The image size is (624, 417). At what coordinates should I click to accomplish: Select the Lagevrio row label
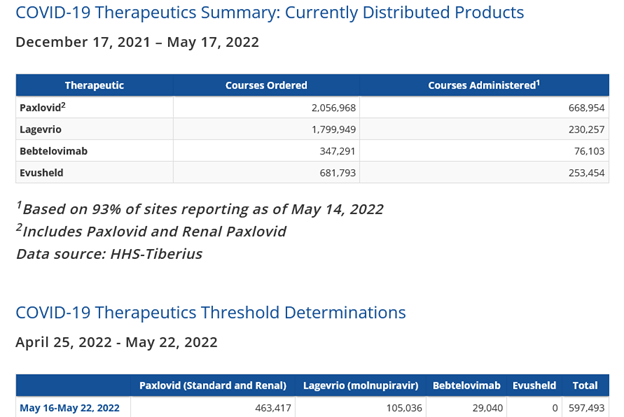(41, 129)
